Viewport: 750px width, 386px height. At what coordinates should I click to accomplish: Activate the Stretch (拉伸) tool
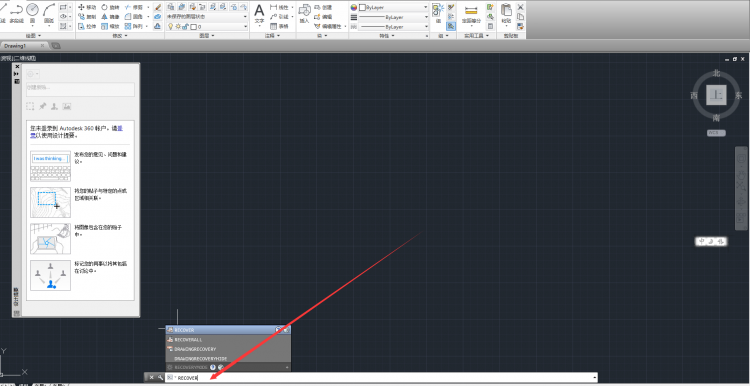[x=87, y=26]
